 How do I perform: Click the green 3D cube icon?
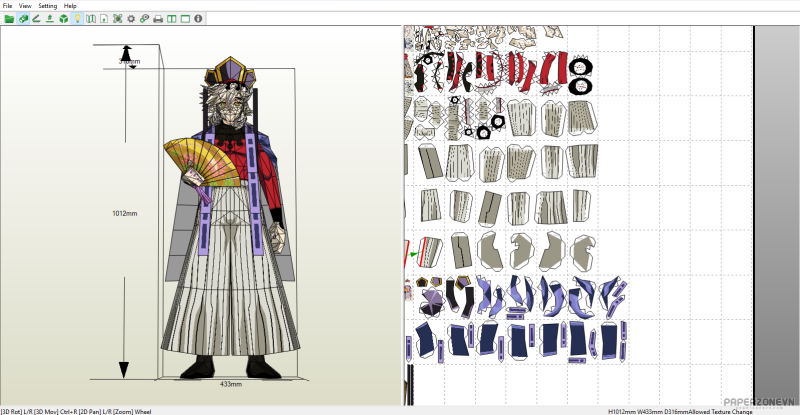pos(63,18)
